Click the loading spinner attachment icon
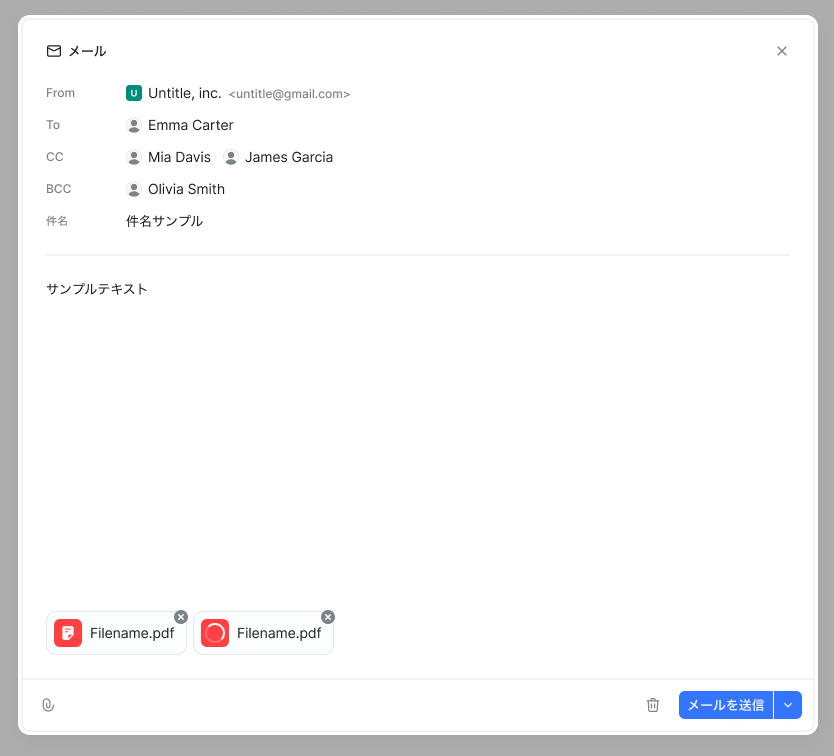This screenshot has width=834, height=756. pos(215,633)
